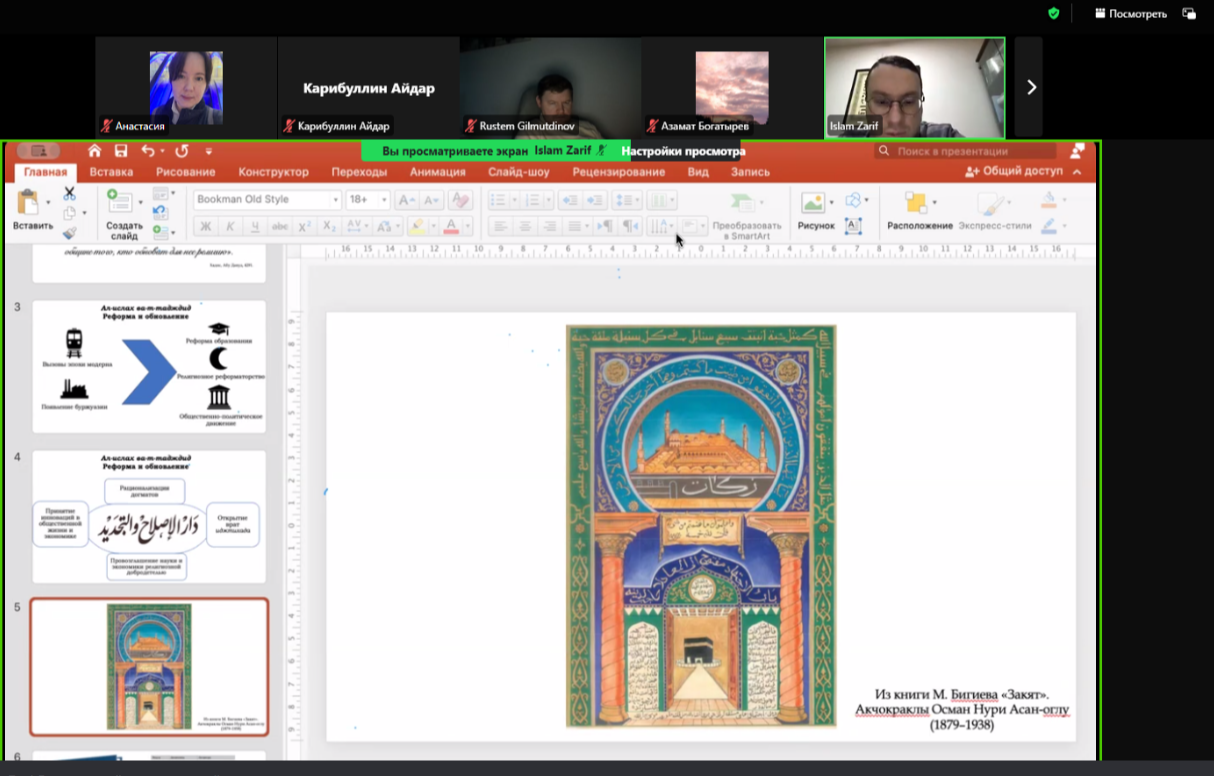Viewport: 1214px width, 776px height.
Task: Click the Text box icon
Action: point(853,226)
